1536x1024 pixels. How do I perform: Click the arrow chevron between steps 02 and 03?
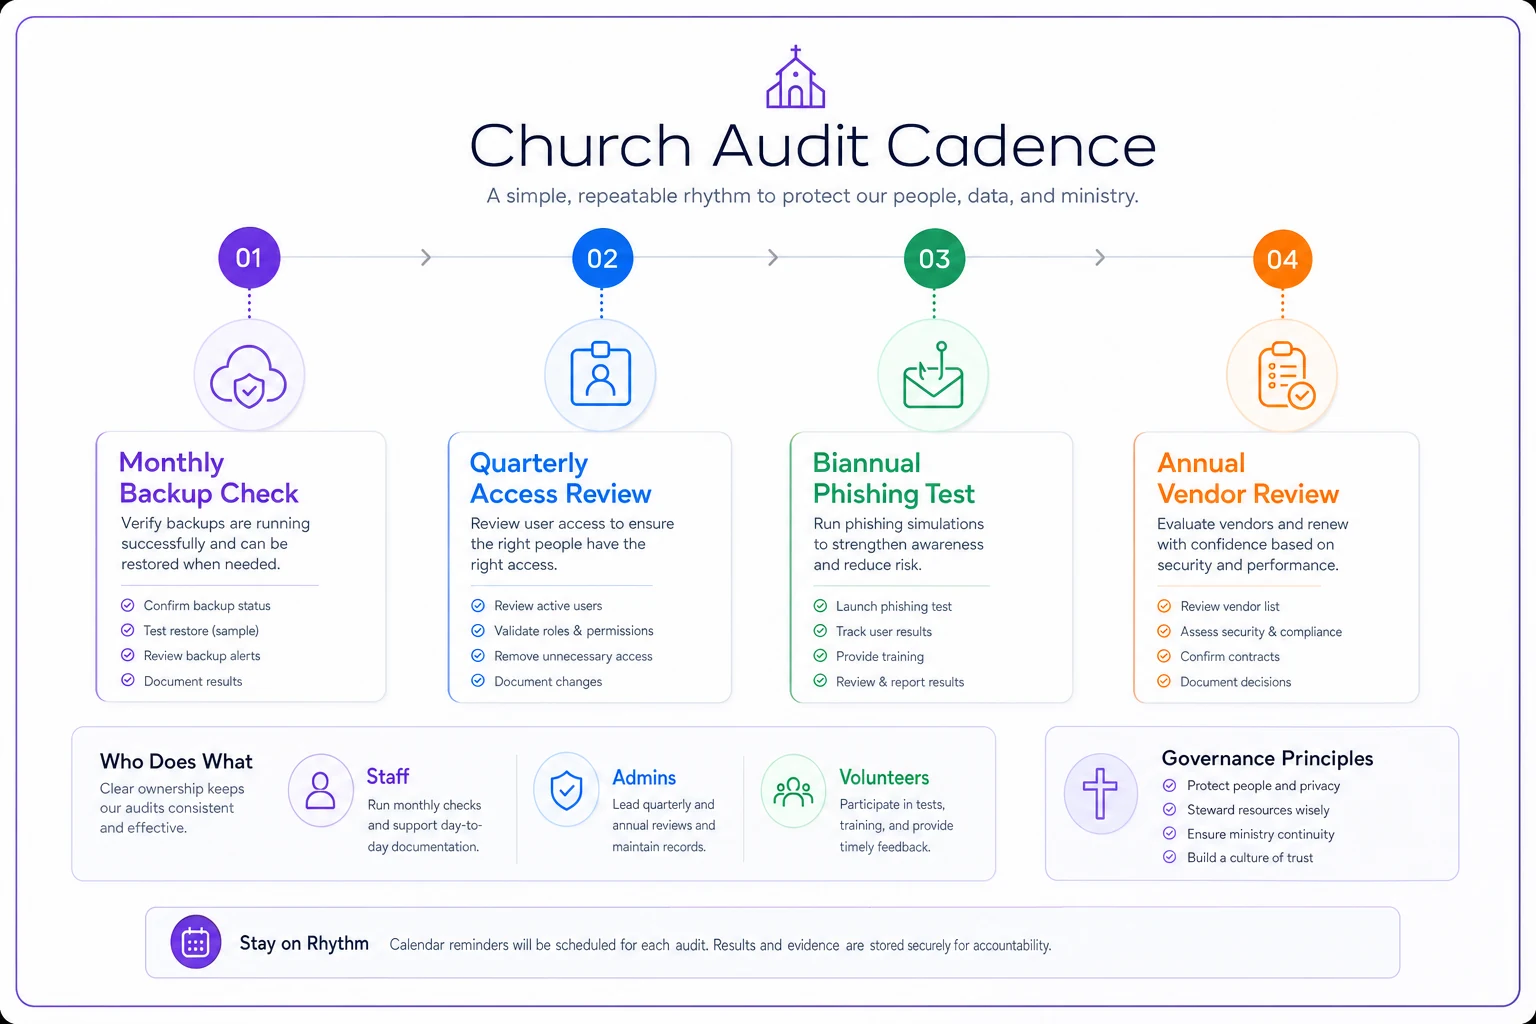(x=773, y=257)
